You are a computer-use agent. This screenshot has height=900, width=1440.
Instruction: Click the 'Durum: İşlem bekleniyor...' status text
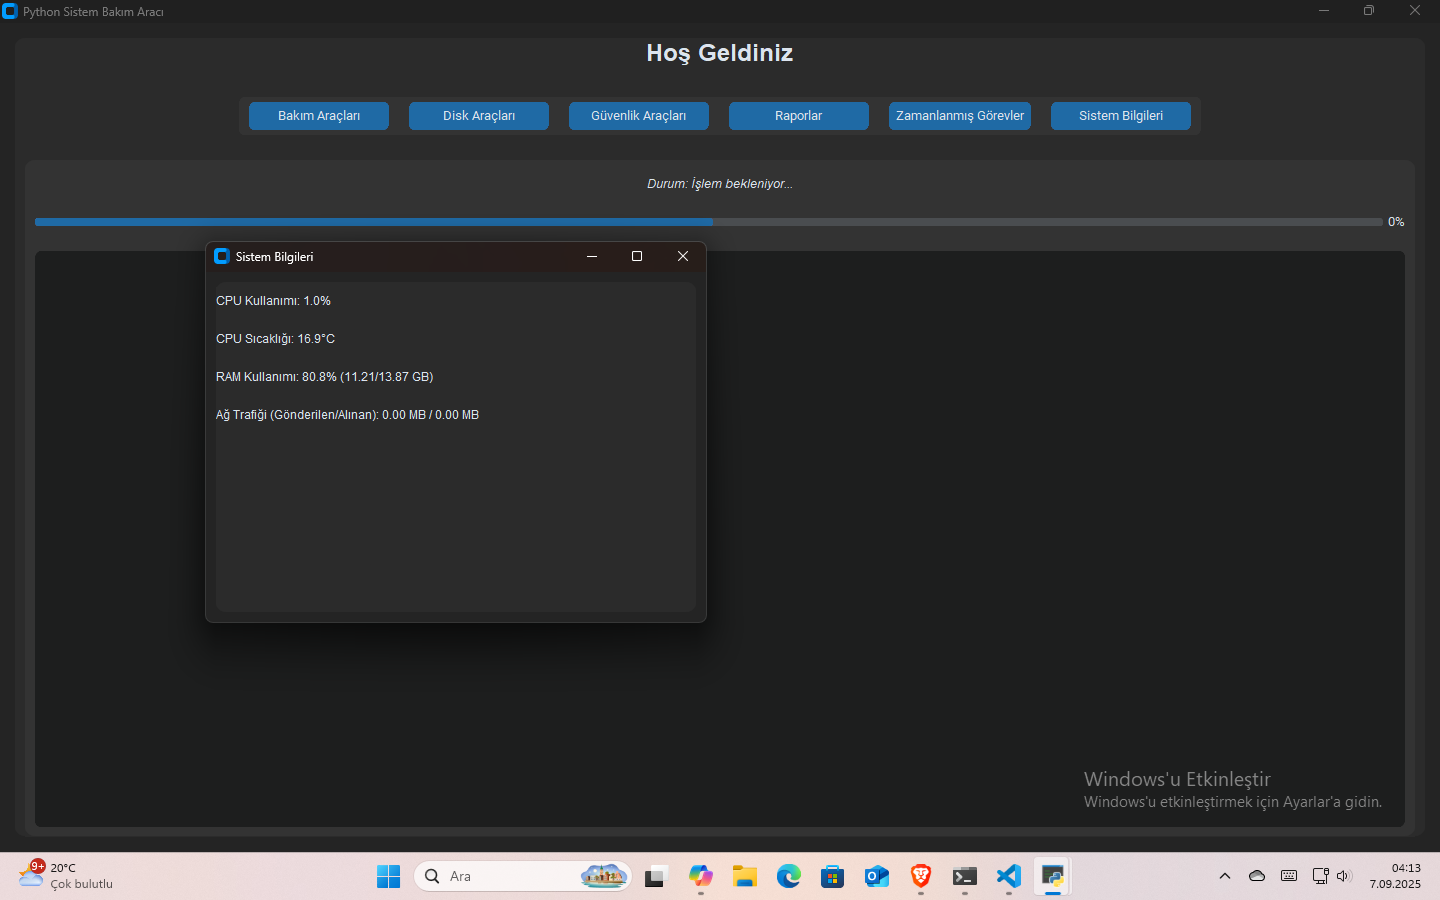[x=720, y=184]
